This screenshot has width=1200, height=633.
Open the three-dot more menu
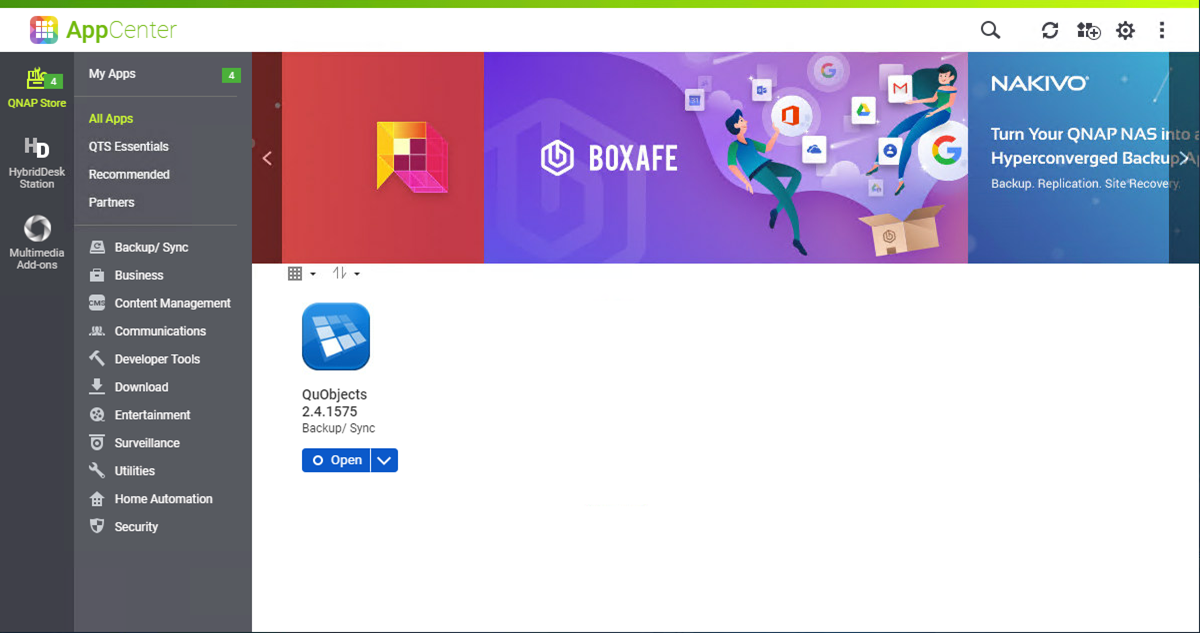1162,30
